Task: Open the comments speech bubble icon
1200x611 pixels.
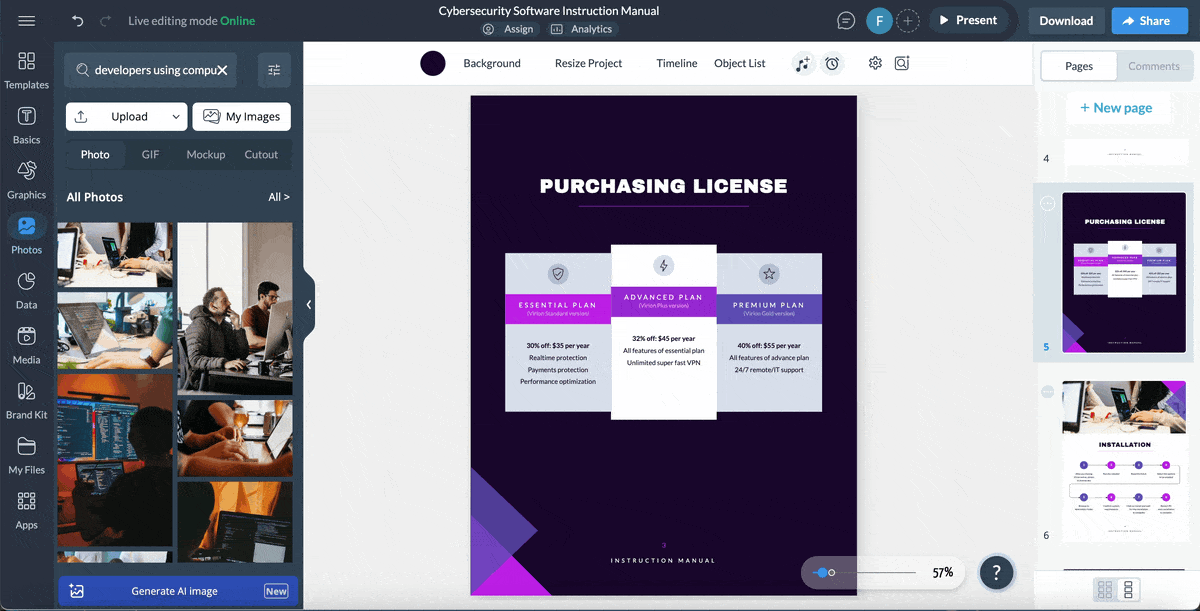Action: pos(846,21)
